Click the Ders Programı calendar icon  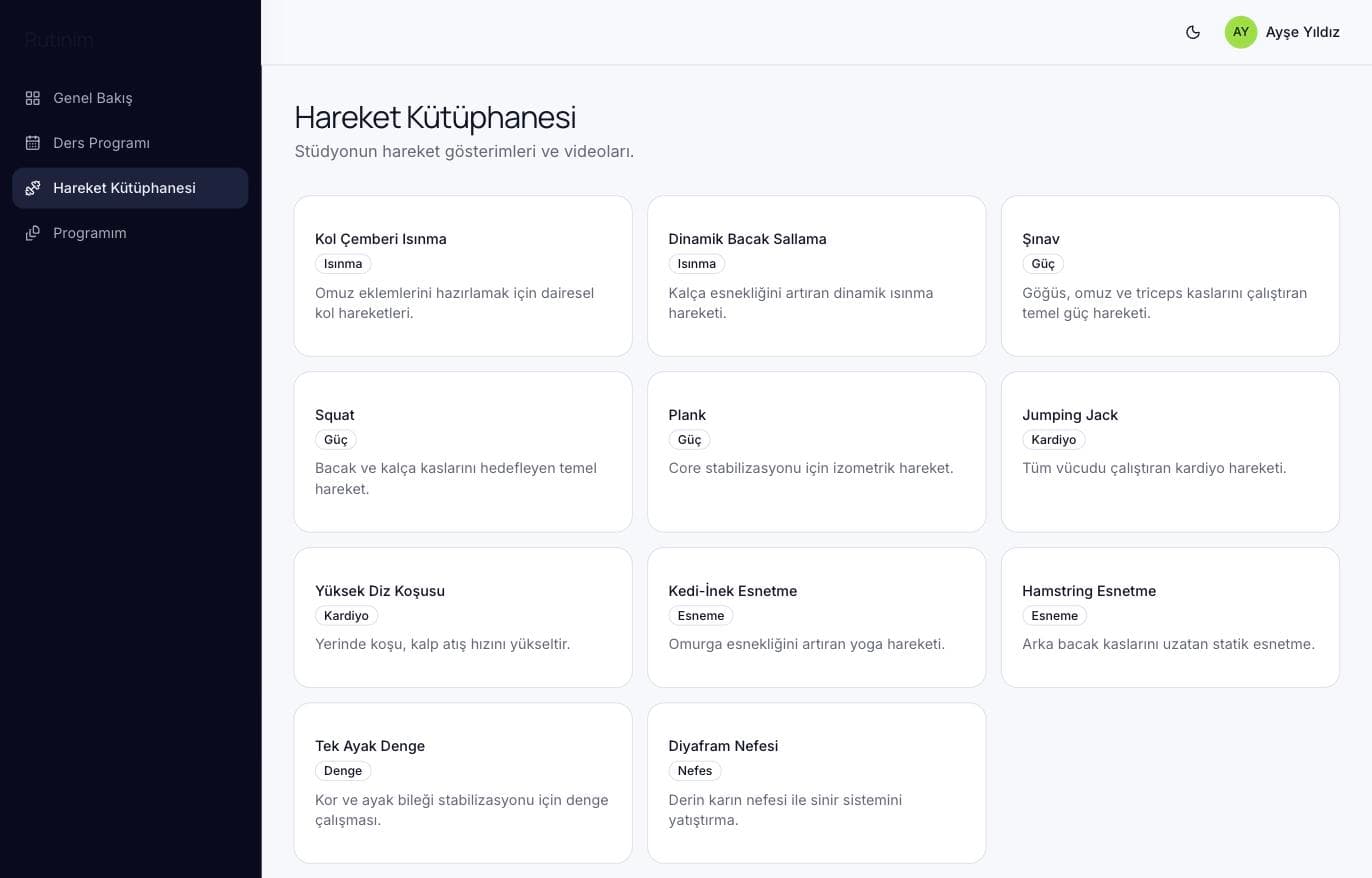pos(33,143)
